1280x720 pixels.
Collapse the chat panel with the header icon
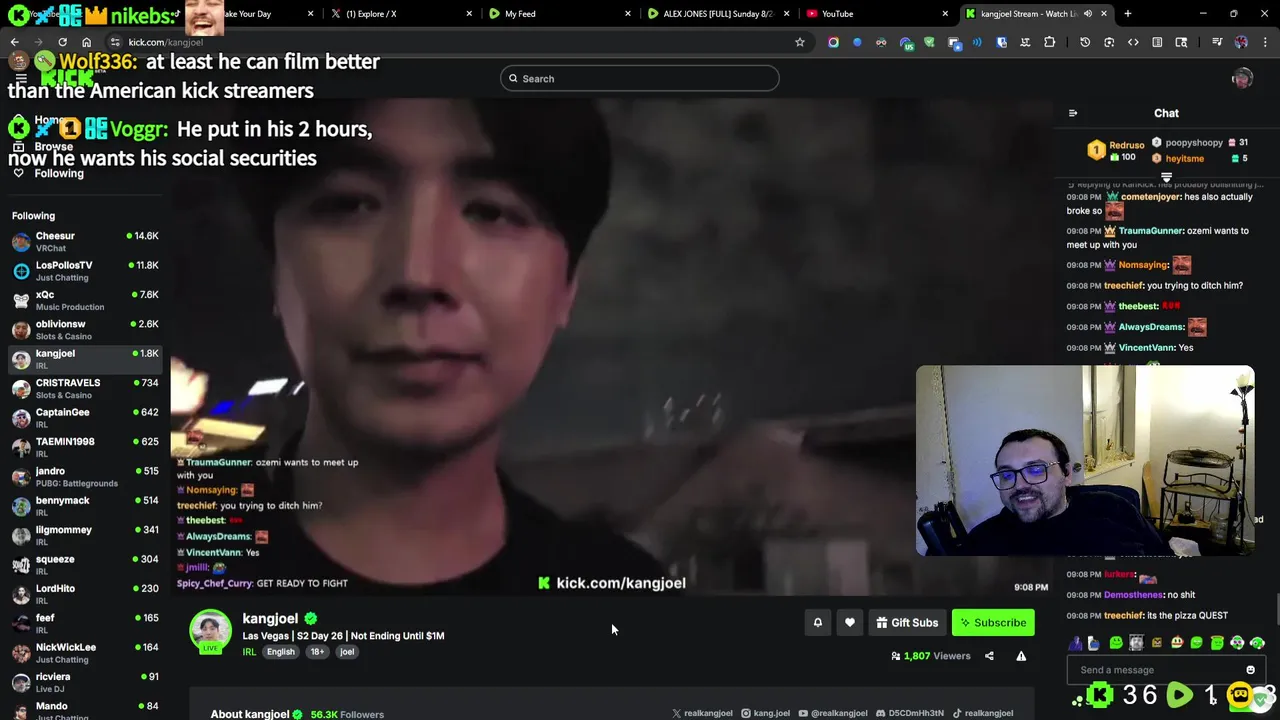(1073, 113)
